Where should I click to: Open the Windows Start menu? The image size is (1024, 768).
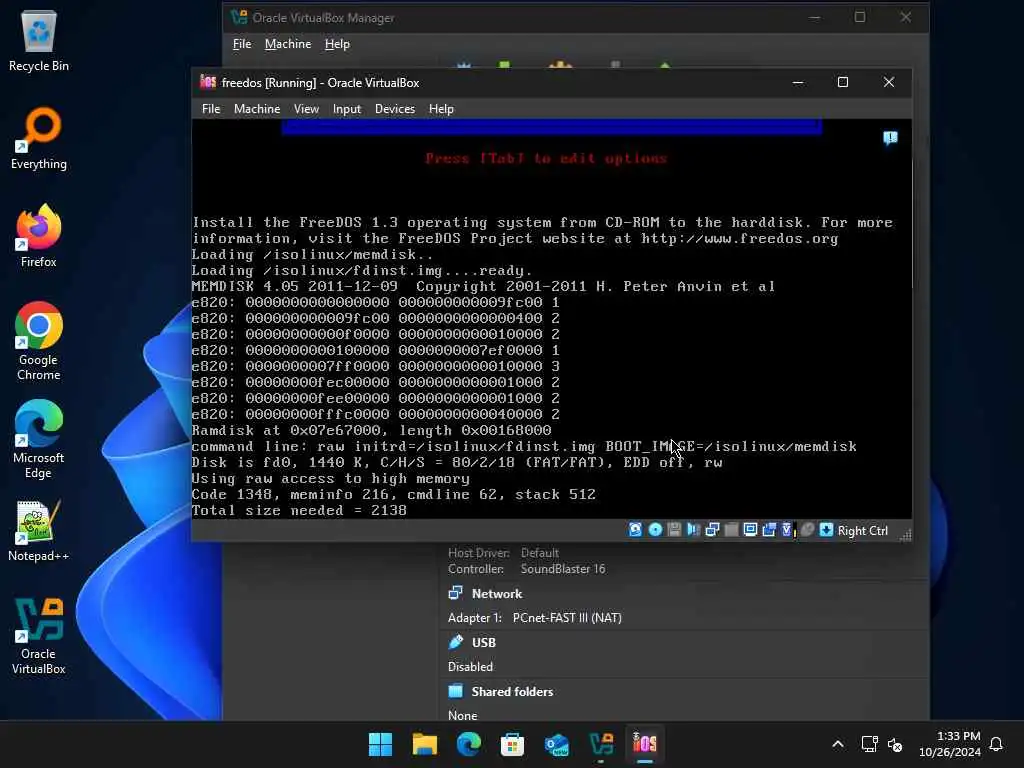(380, 744)
